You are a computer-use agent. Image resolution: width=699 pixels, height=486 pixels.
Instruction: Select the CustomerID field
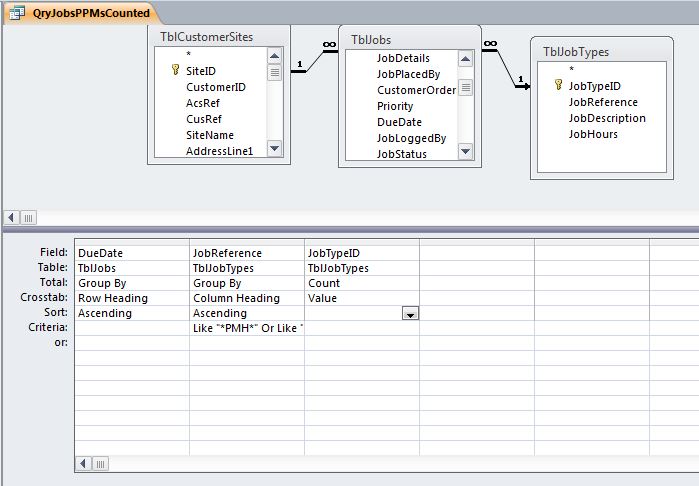[216, 87]
